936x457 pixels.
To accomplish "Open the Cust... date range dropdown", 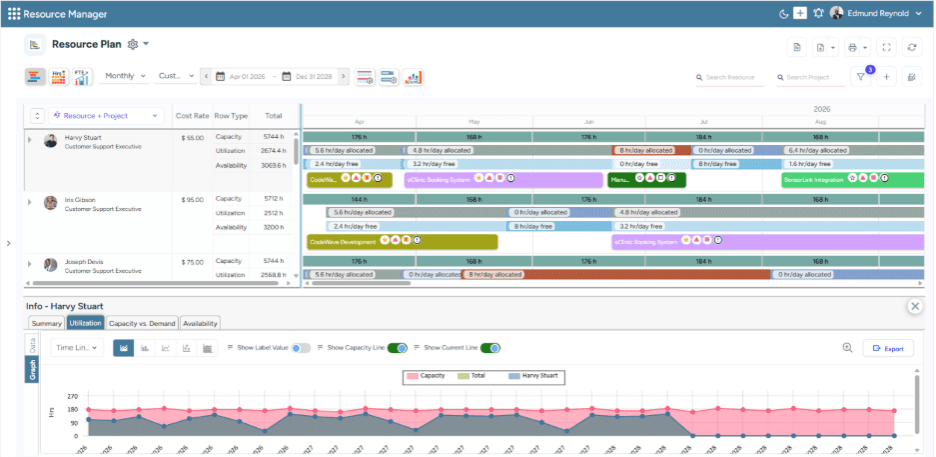I will [x=176, y=76].
